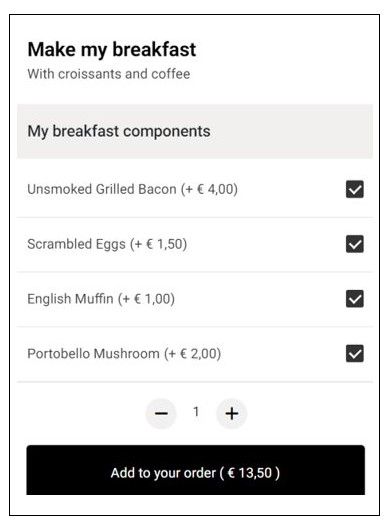Click the € 13,50 total in the order button

[x=250, y=473]
